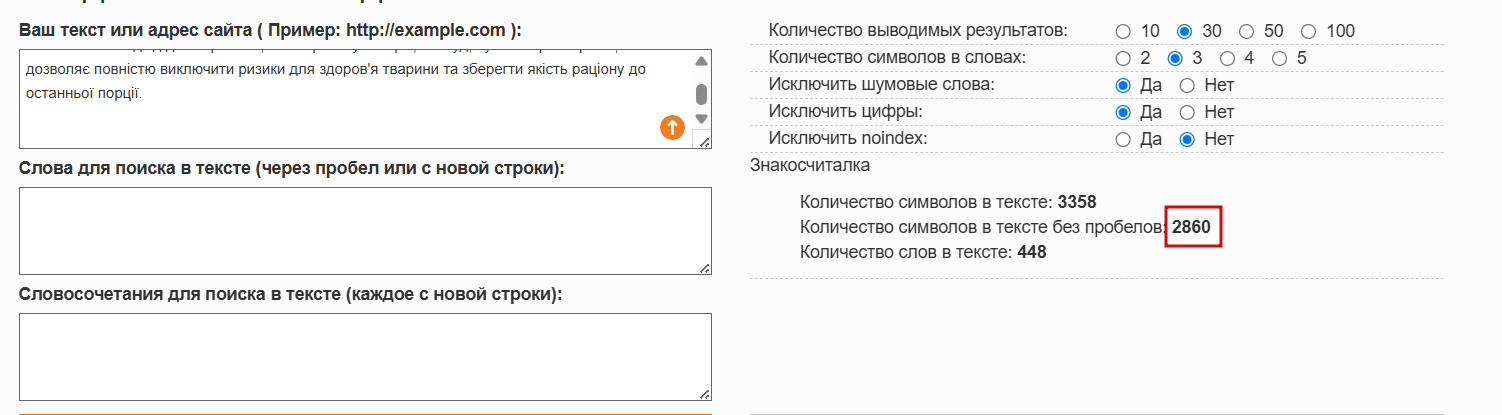The width and height of the screenshot is (1502, 415).
Task: Select Нет for excluding digits
Action: coord(1188,112)
